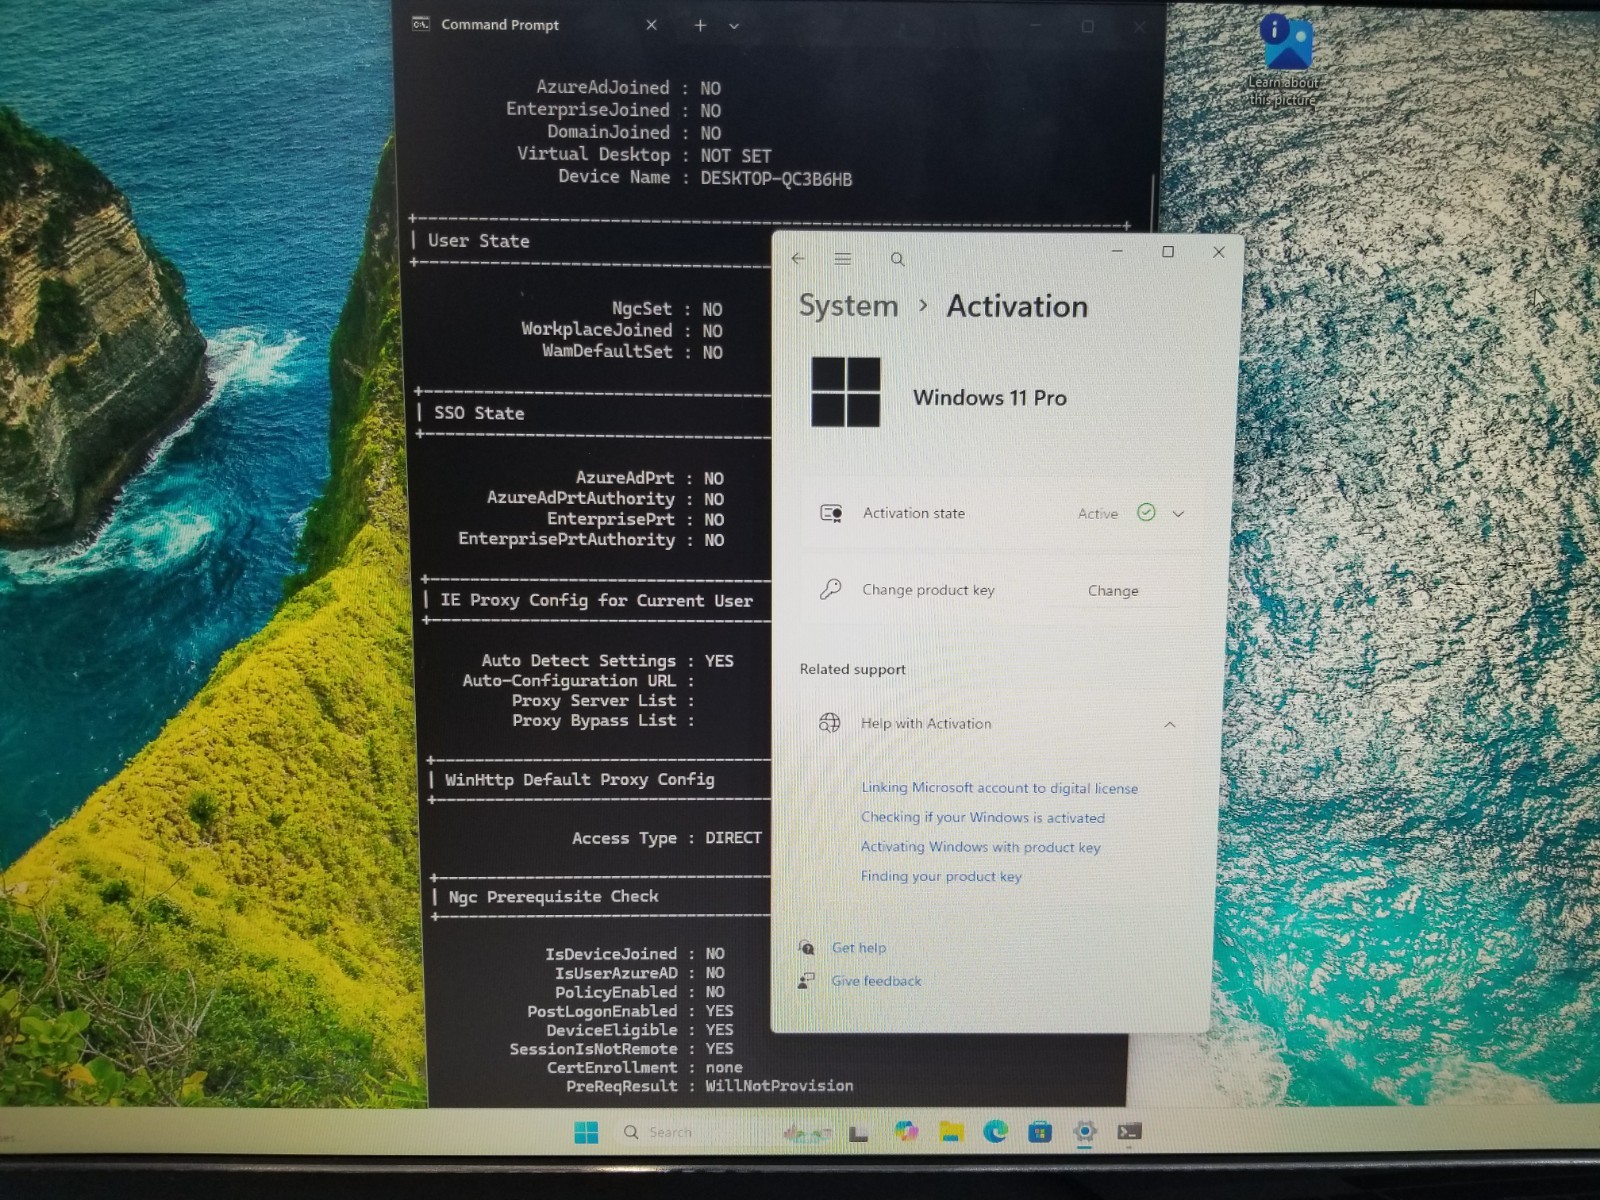Click the Activation state device icon
Screen dimensions: 1600x1200
pyautogui.click(x=831, y=513)
